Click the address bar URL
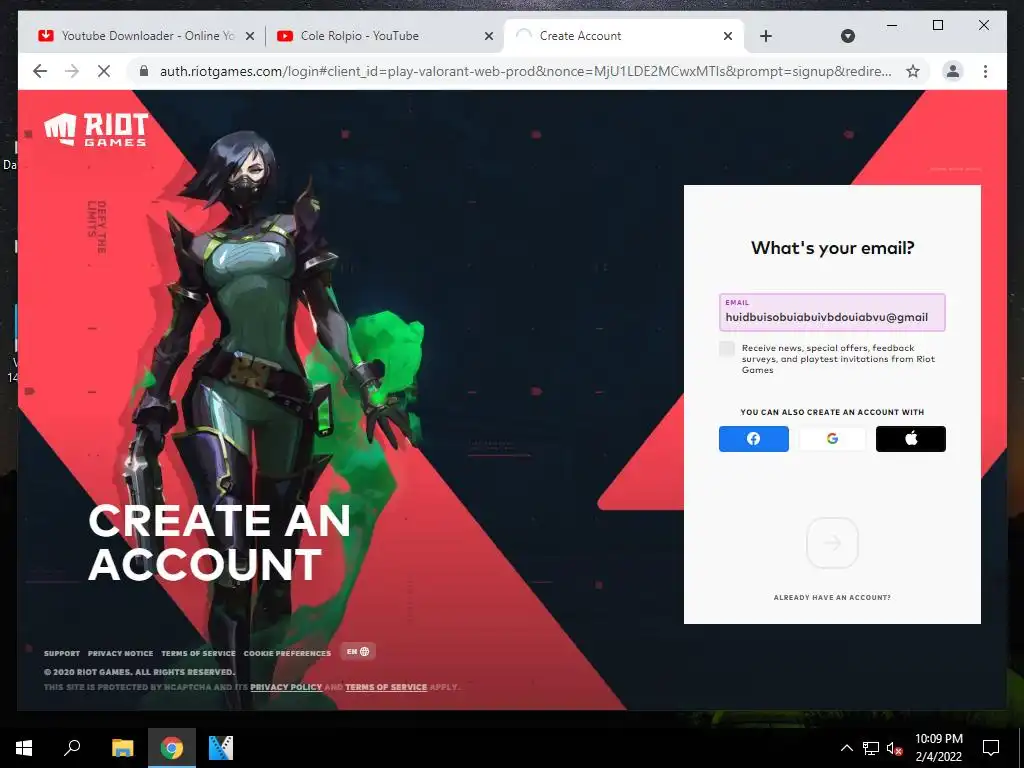Image resolution: width=1024 pixels, height=768 pixels. (x=526, y=71)
